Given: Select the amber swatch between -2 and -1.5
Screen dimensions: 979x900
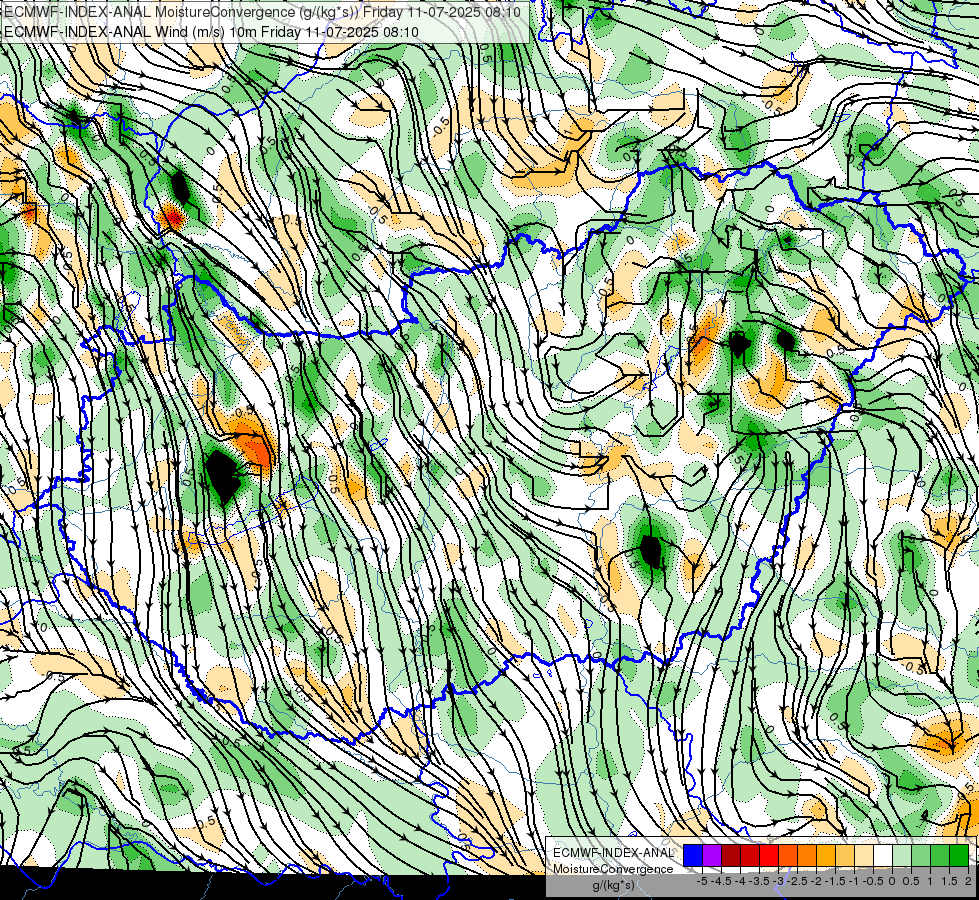Looking at the screenshot, I should coord(826,856).
